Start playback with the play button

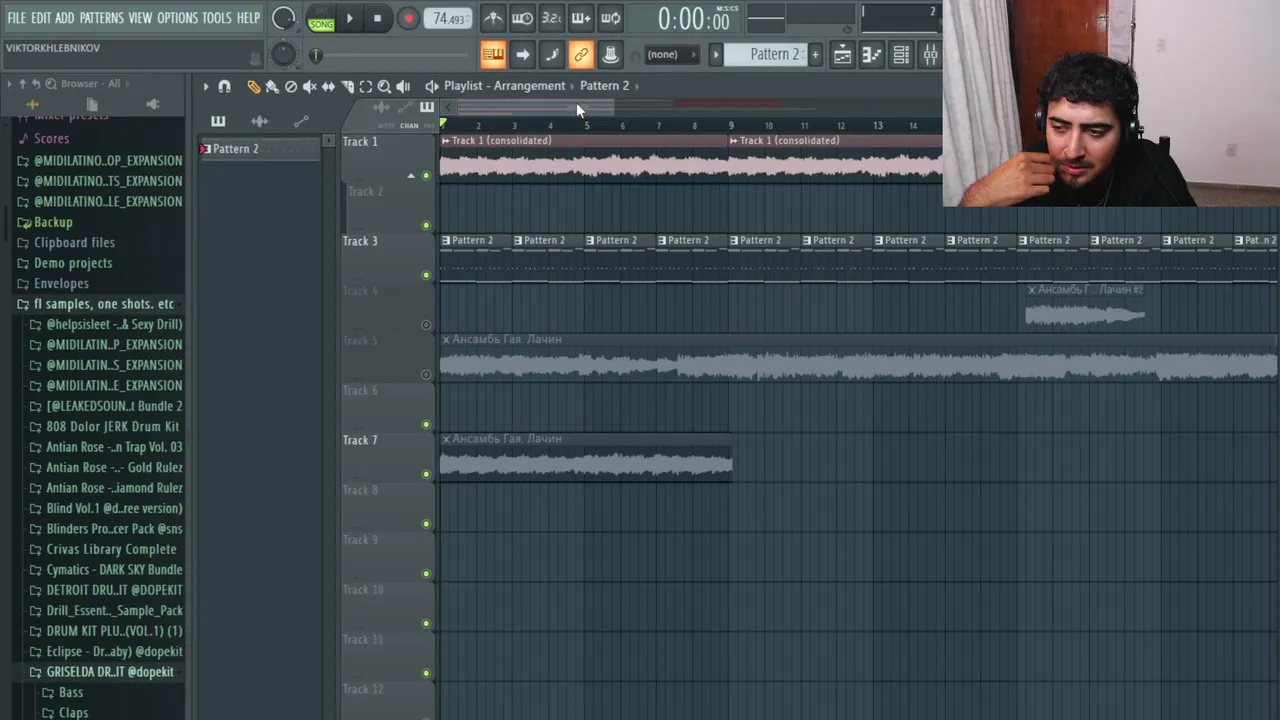pos(349,18)
